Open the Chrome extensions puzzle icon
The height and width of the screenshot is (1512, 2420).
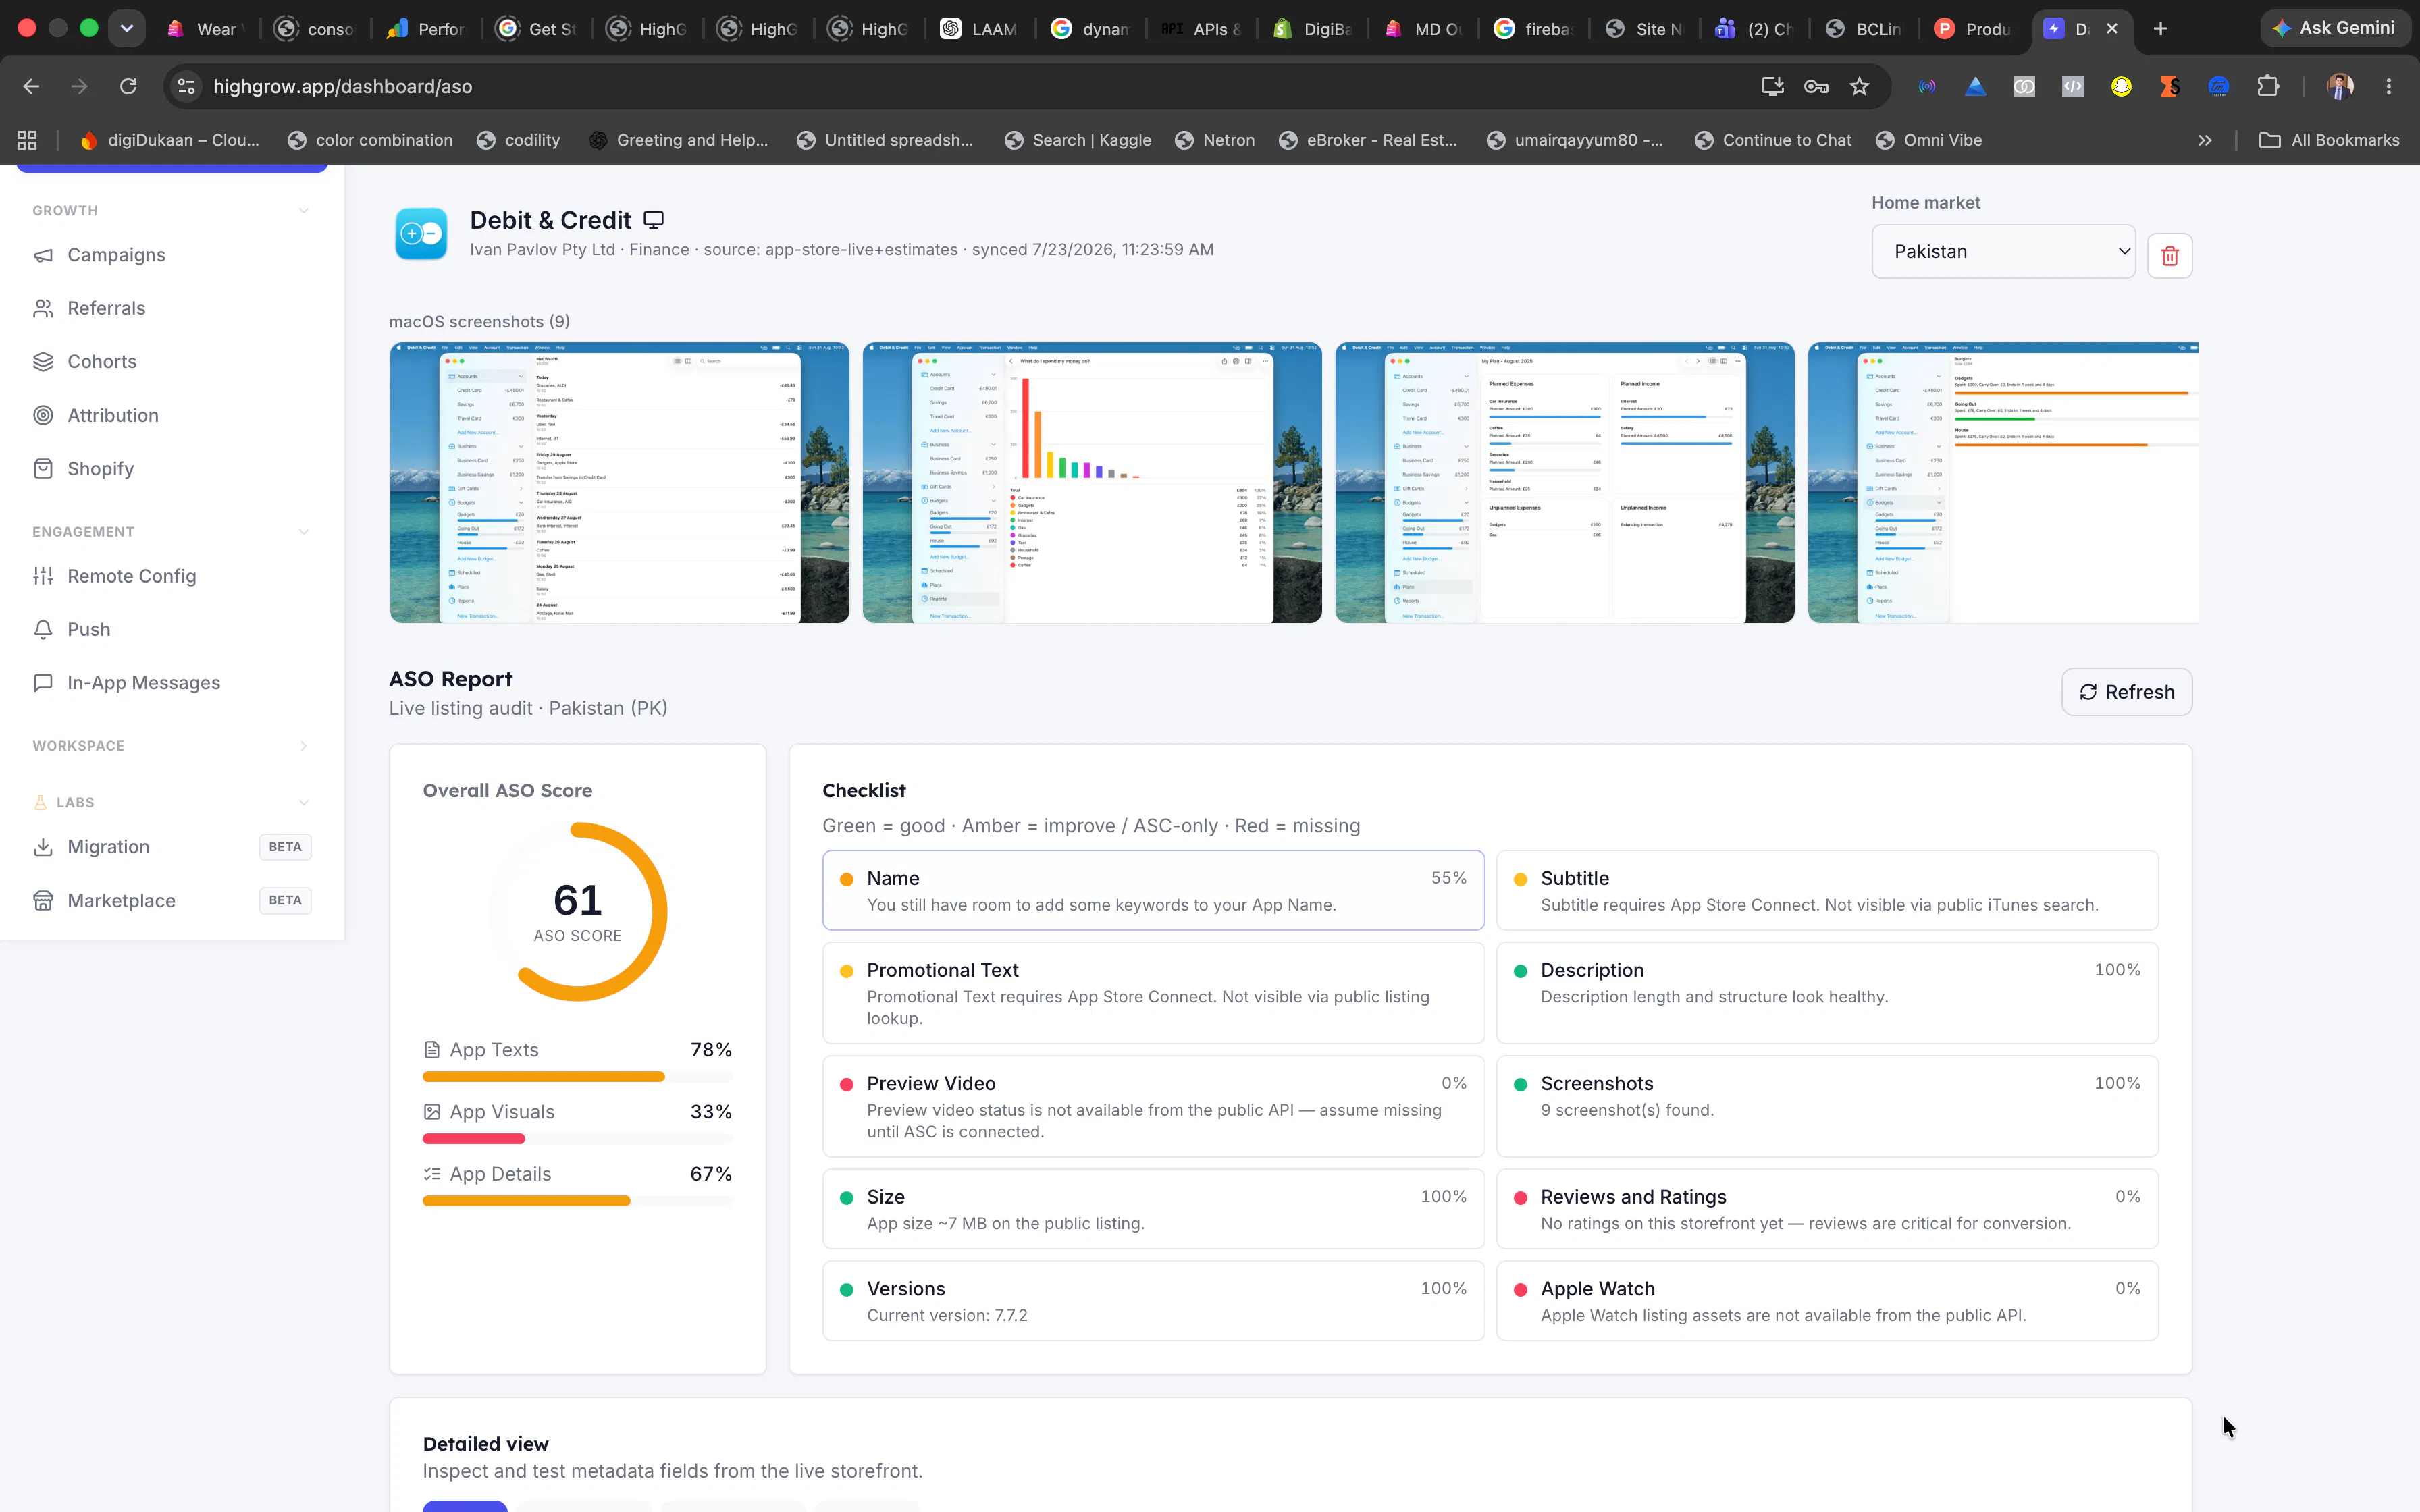(2267, 87)
